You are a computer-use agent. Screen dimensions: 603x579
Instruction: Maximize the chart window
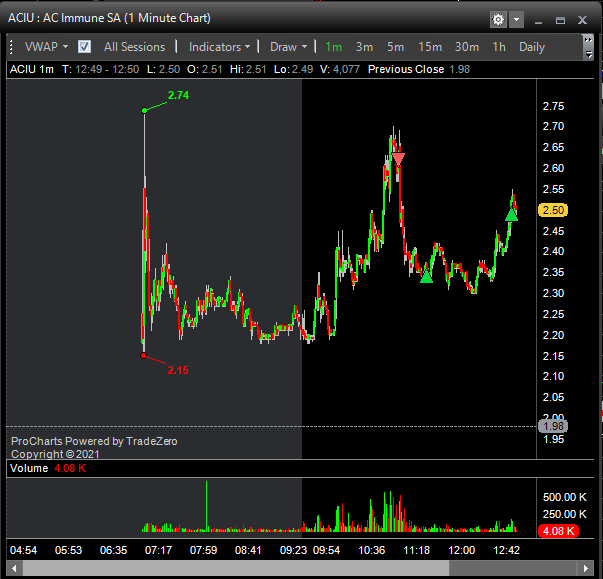pos(560,21)
